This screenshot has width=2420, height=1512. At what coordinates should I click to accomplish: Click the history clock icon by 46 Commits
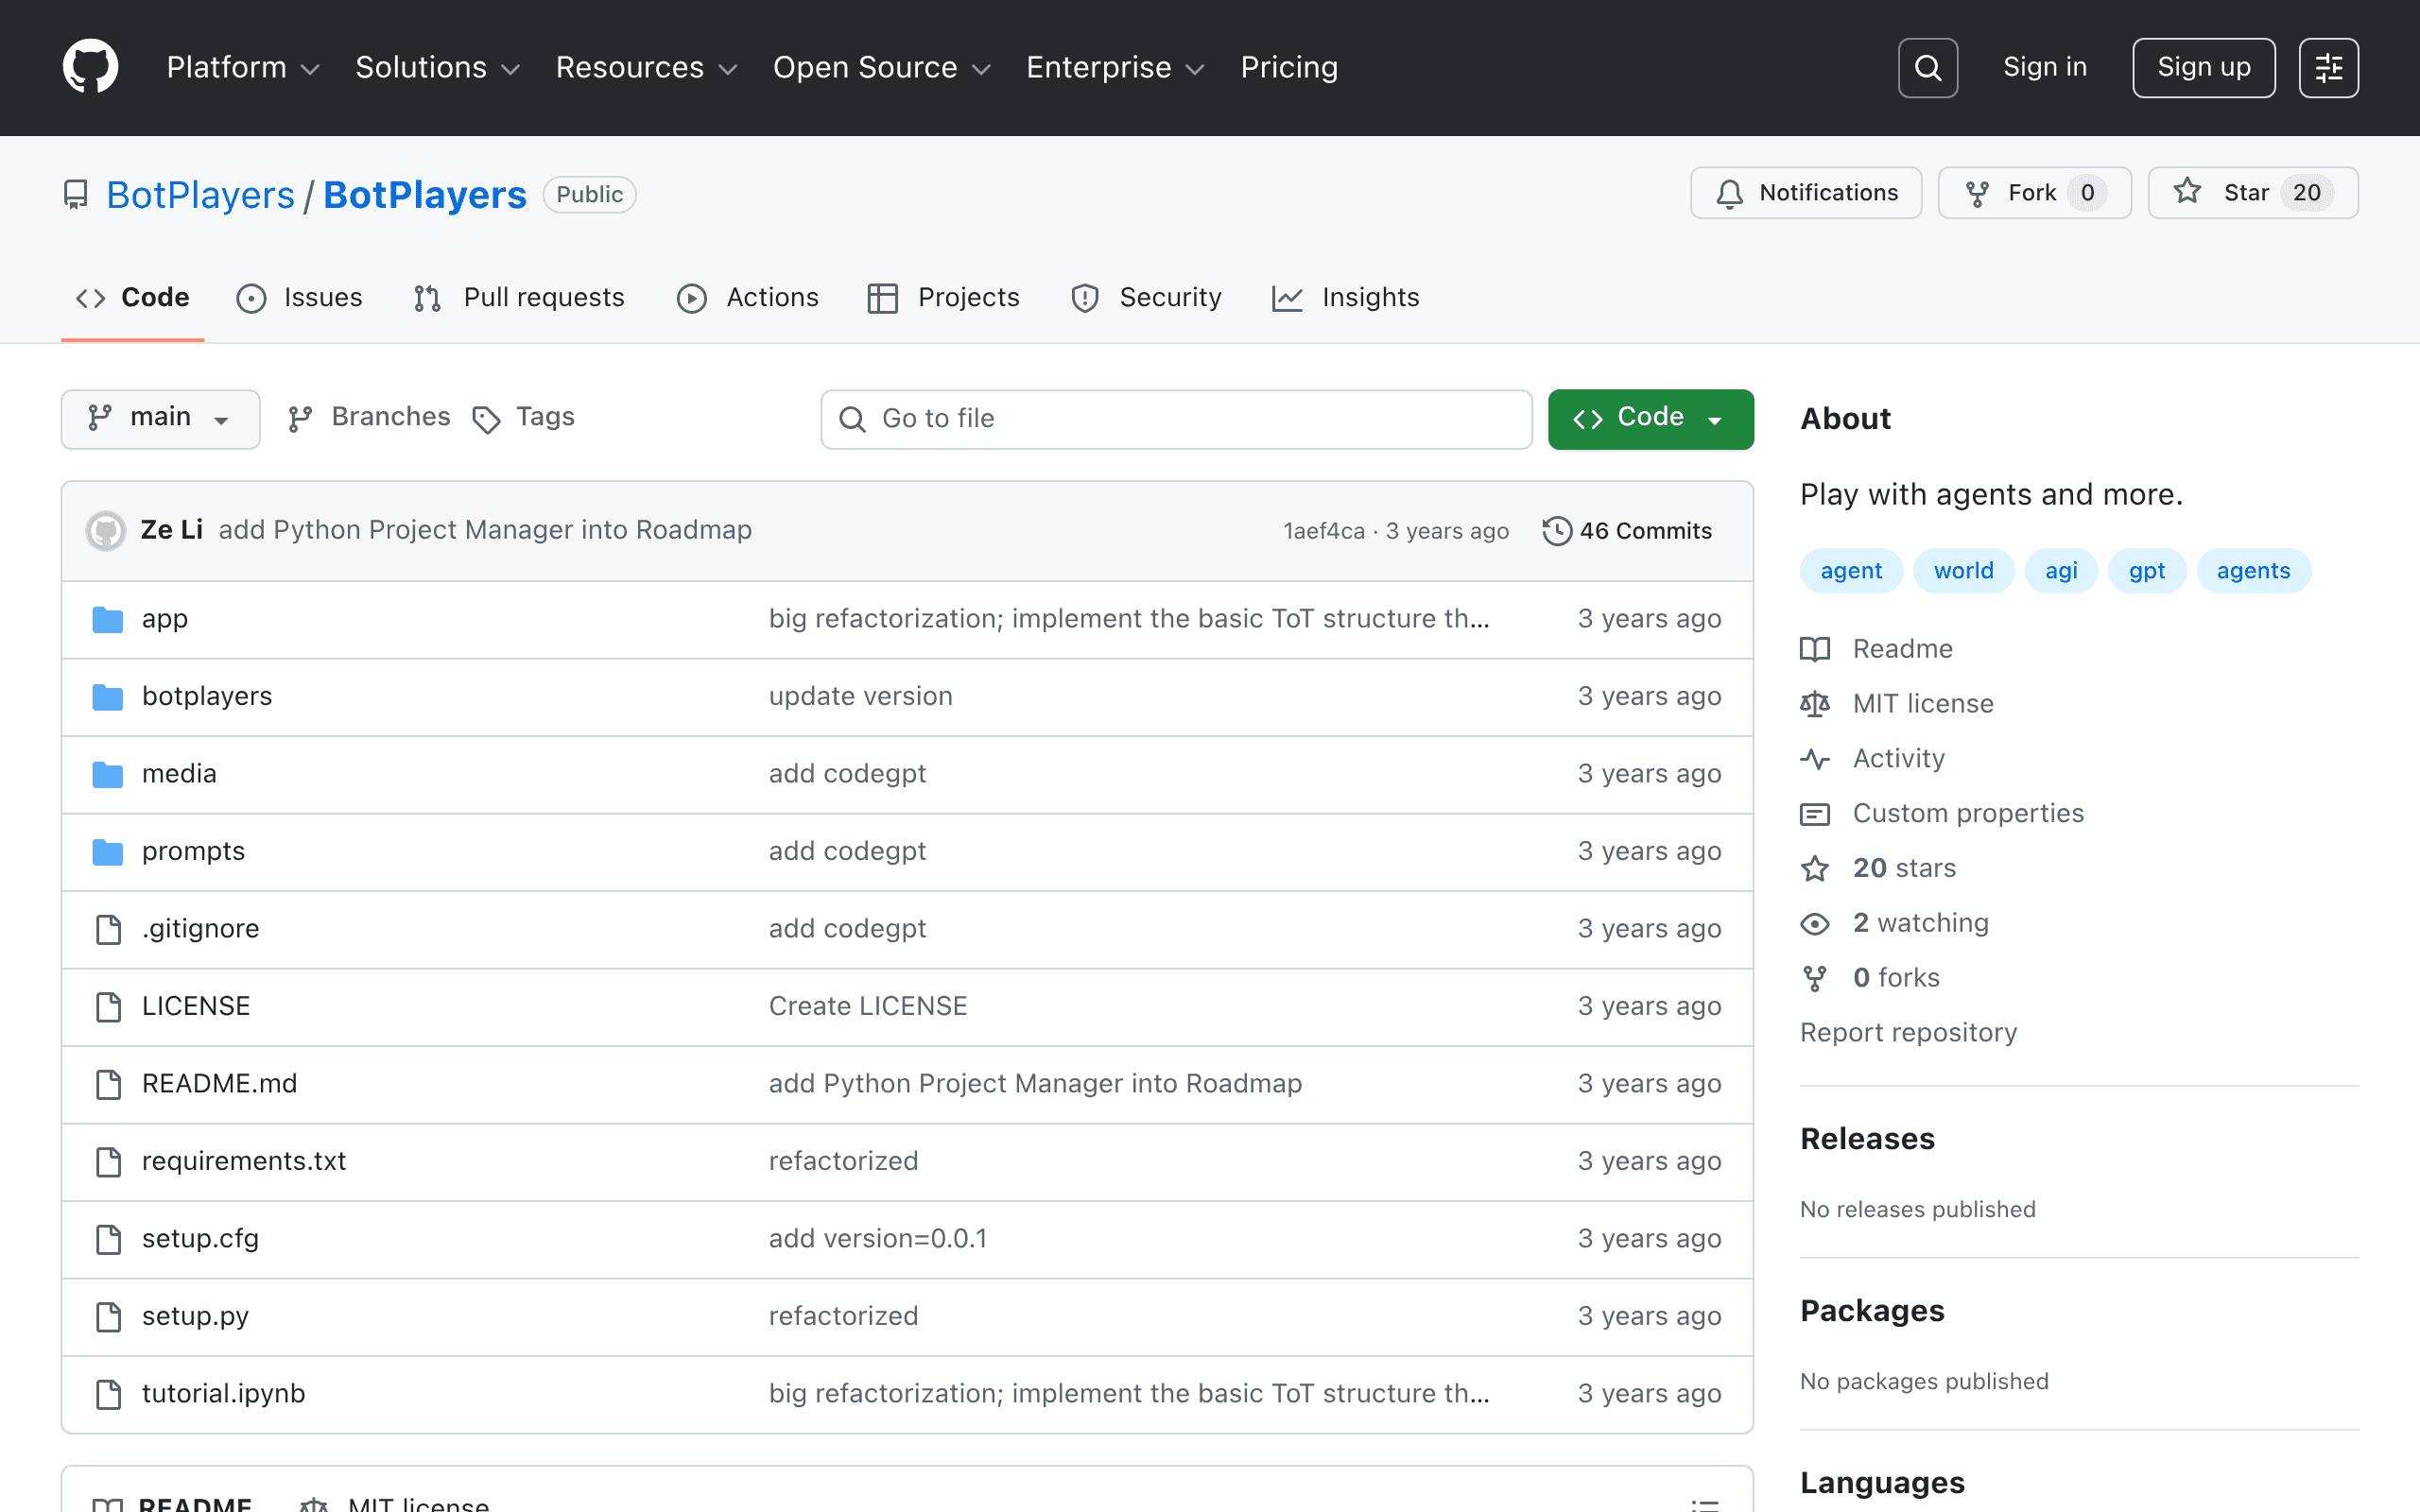coord(1557,531)
